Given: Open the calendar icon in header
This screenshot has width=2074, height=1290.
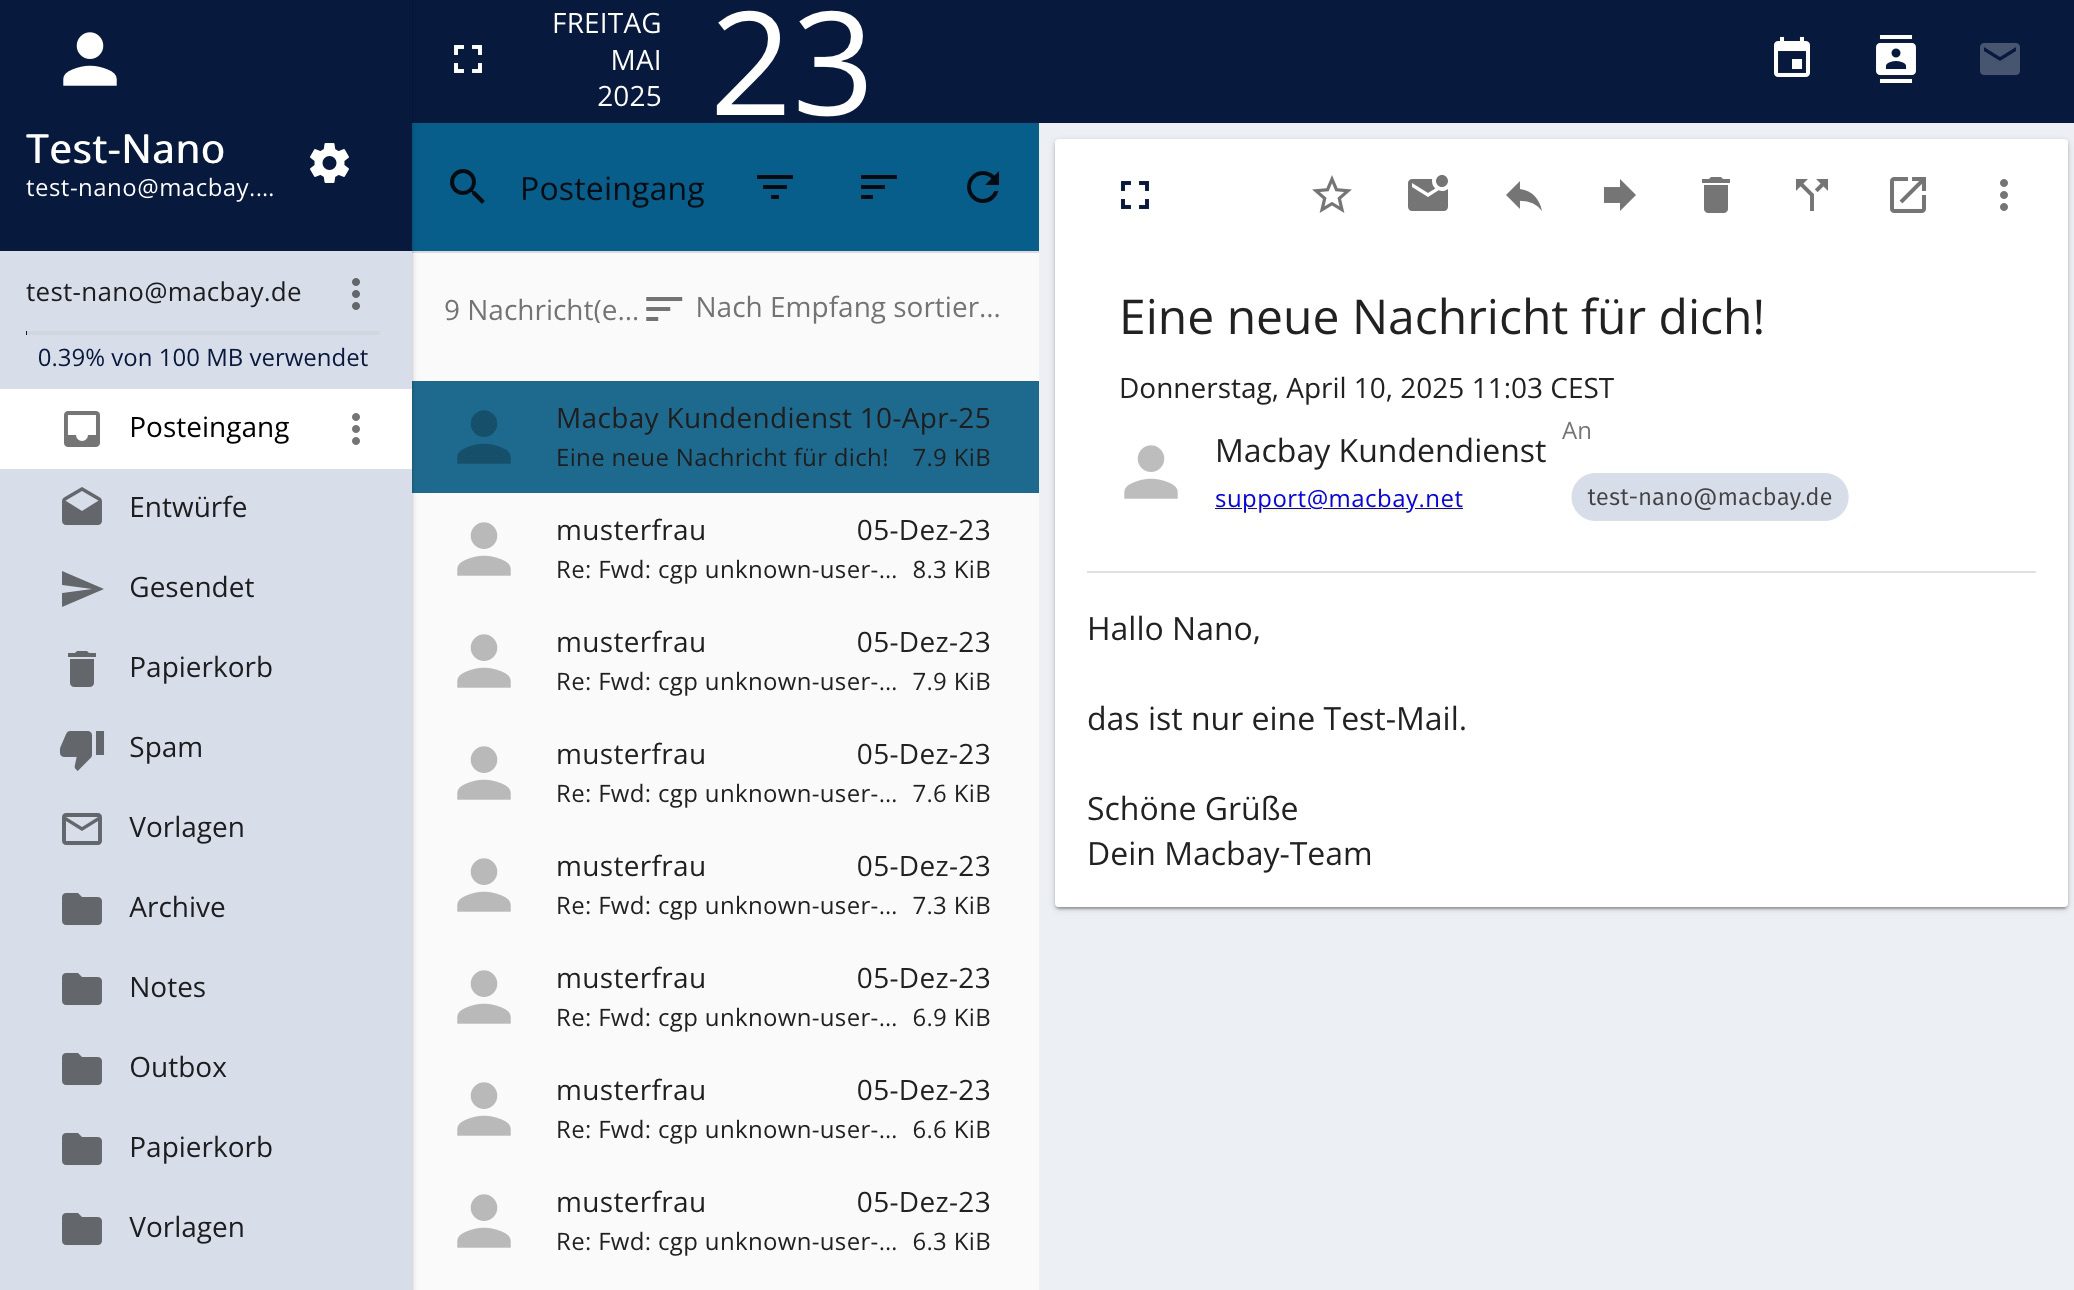Looking at the screenshot, I should (1792, 59).
